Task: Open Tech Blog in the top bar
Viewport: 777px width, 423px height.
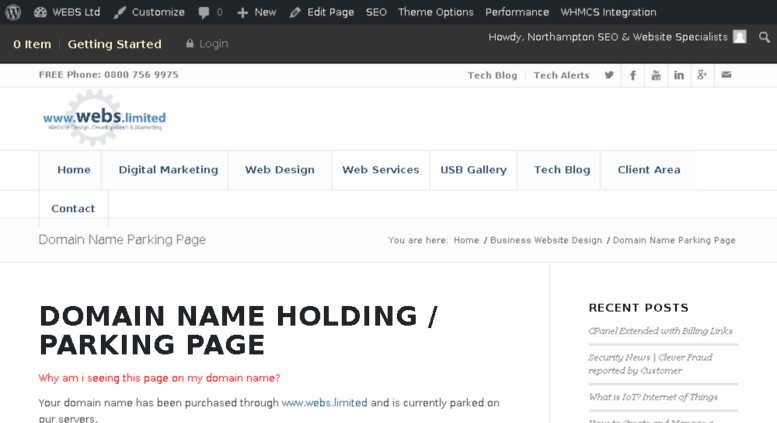Action: pyautogui.click(x=492, y=75)
